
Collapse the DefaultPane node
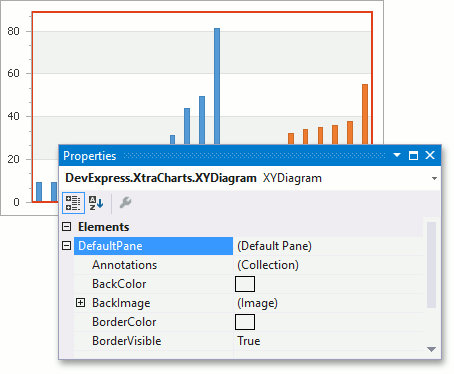click(x=67, y=246)
